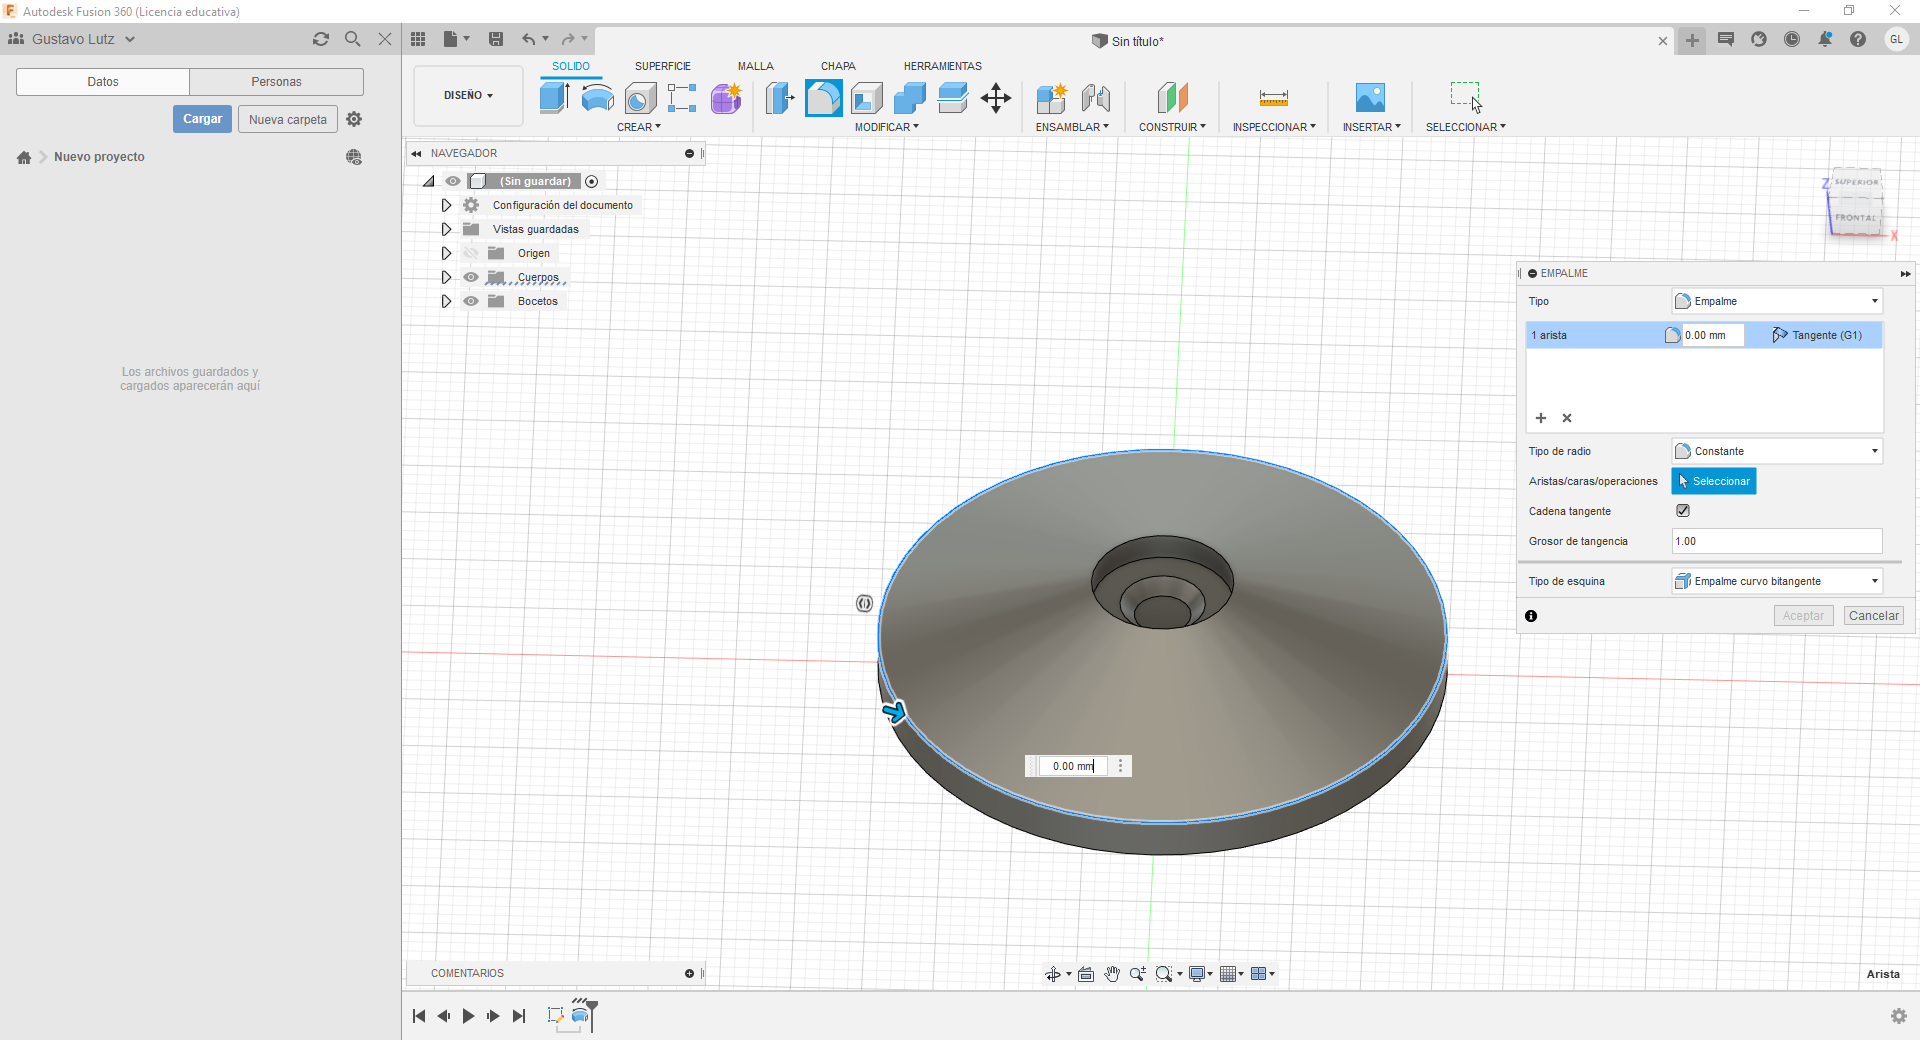Screen dimensions: 1920x1040
Task: Click the Save disk icon
Action: (496, 39)
